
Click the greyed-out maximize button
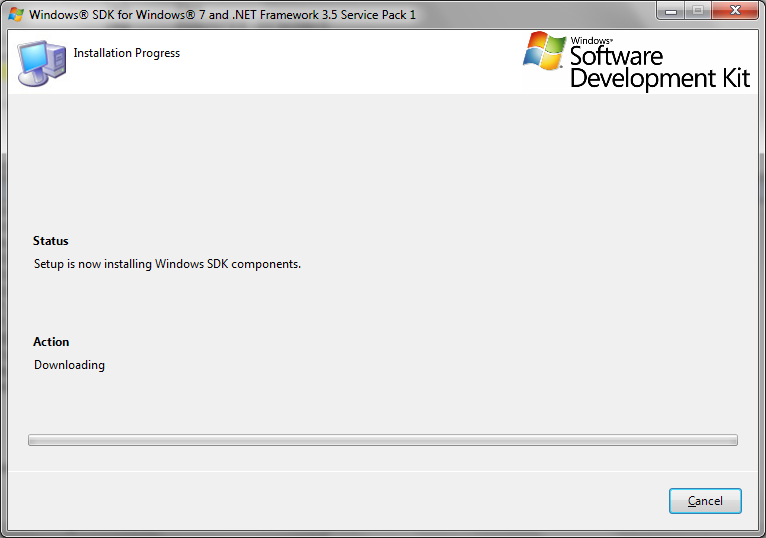click(697, 11)
